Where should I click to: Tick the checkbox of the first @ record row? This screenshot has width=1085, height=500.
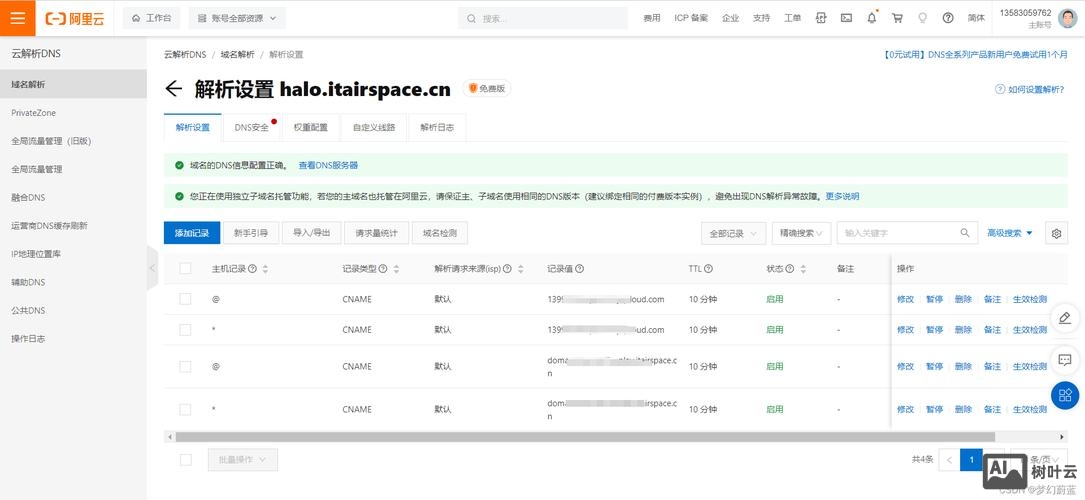coord(185,299)
